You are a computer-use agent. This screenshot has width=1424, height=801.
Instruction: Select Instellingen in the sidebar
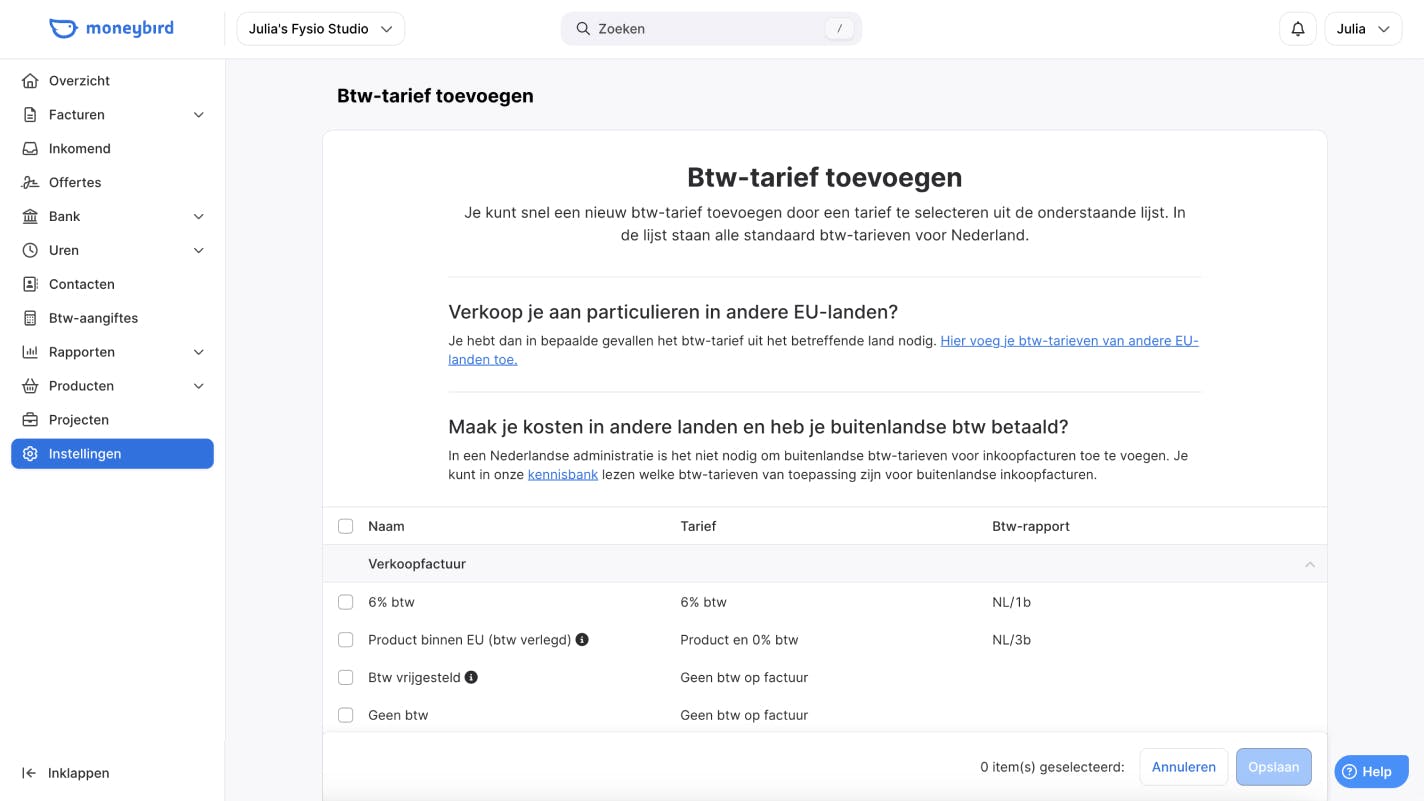pos(85,453)
